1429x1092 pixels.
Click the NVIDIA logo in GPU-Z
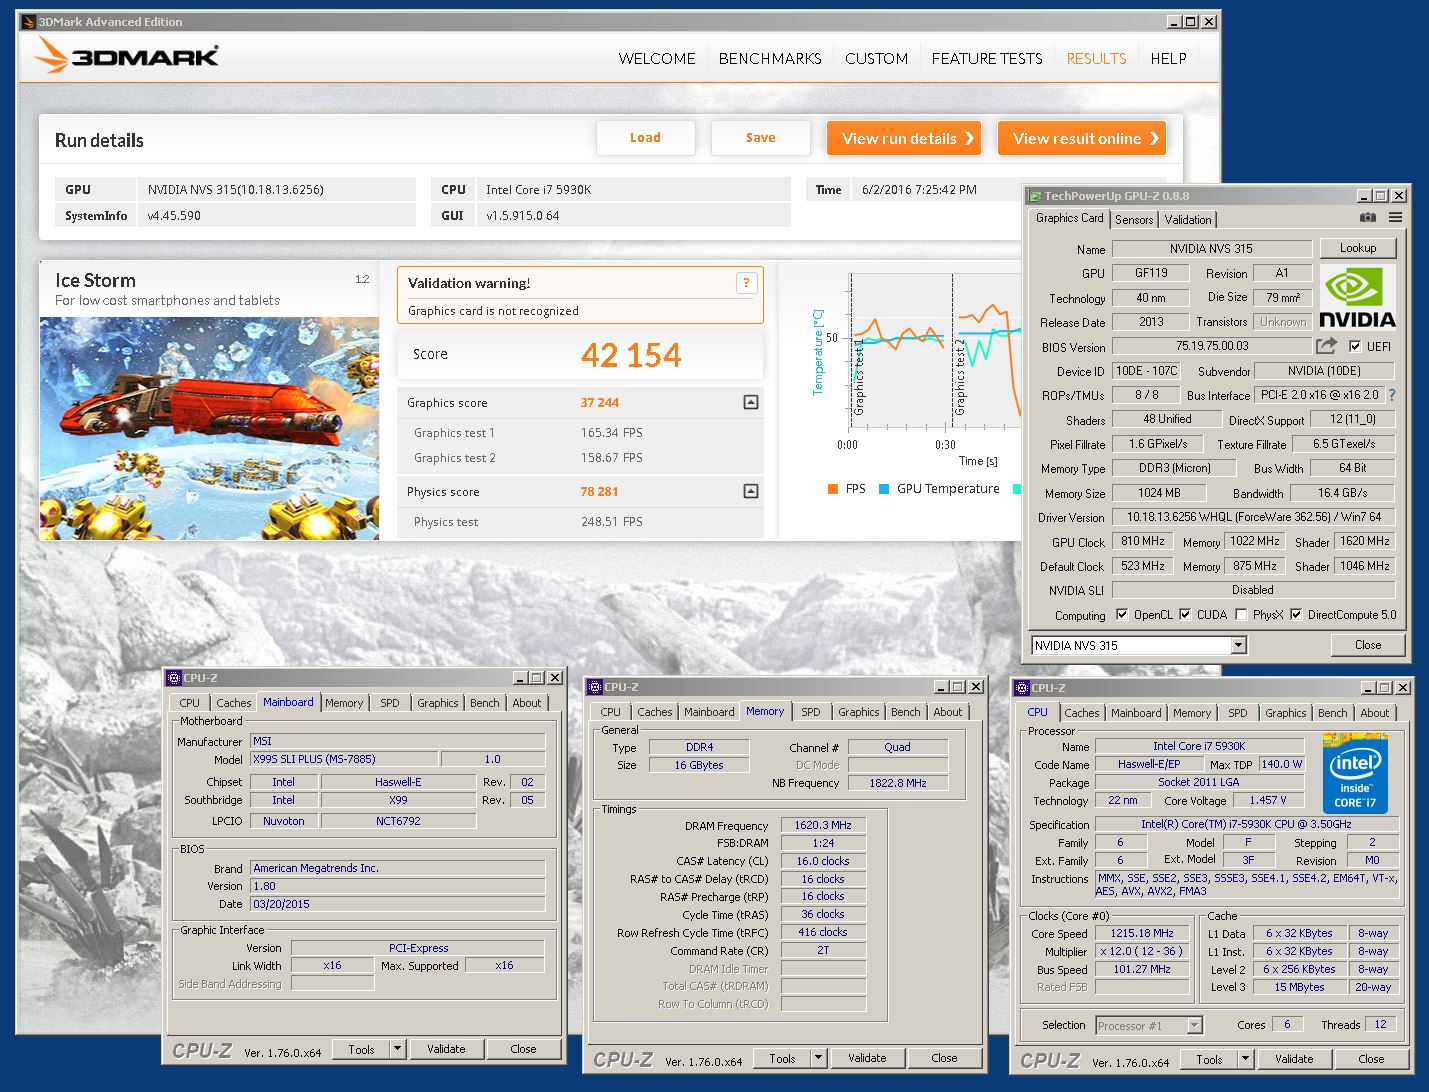click(1357, 297)
